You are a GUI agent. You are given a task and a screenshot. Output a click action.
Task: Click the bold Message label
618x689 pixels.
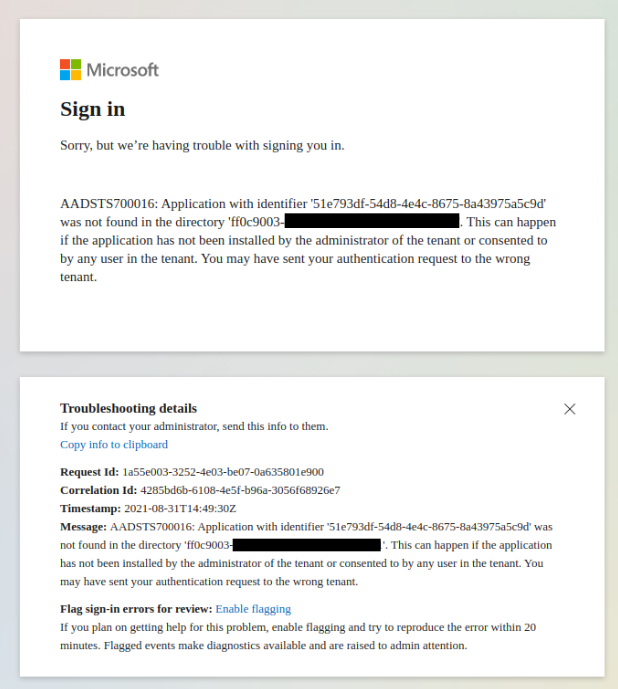[83, 526]
